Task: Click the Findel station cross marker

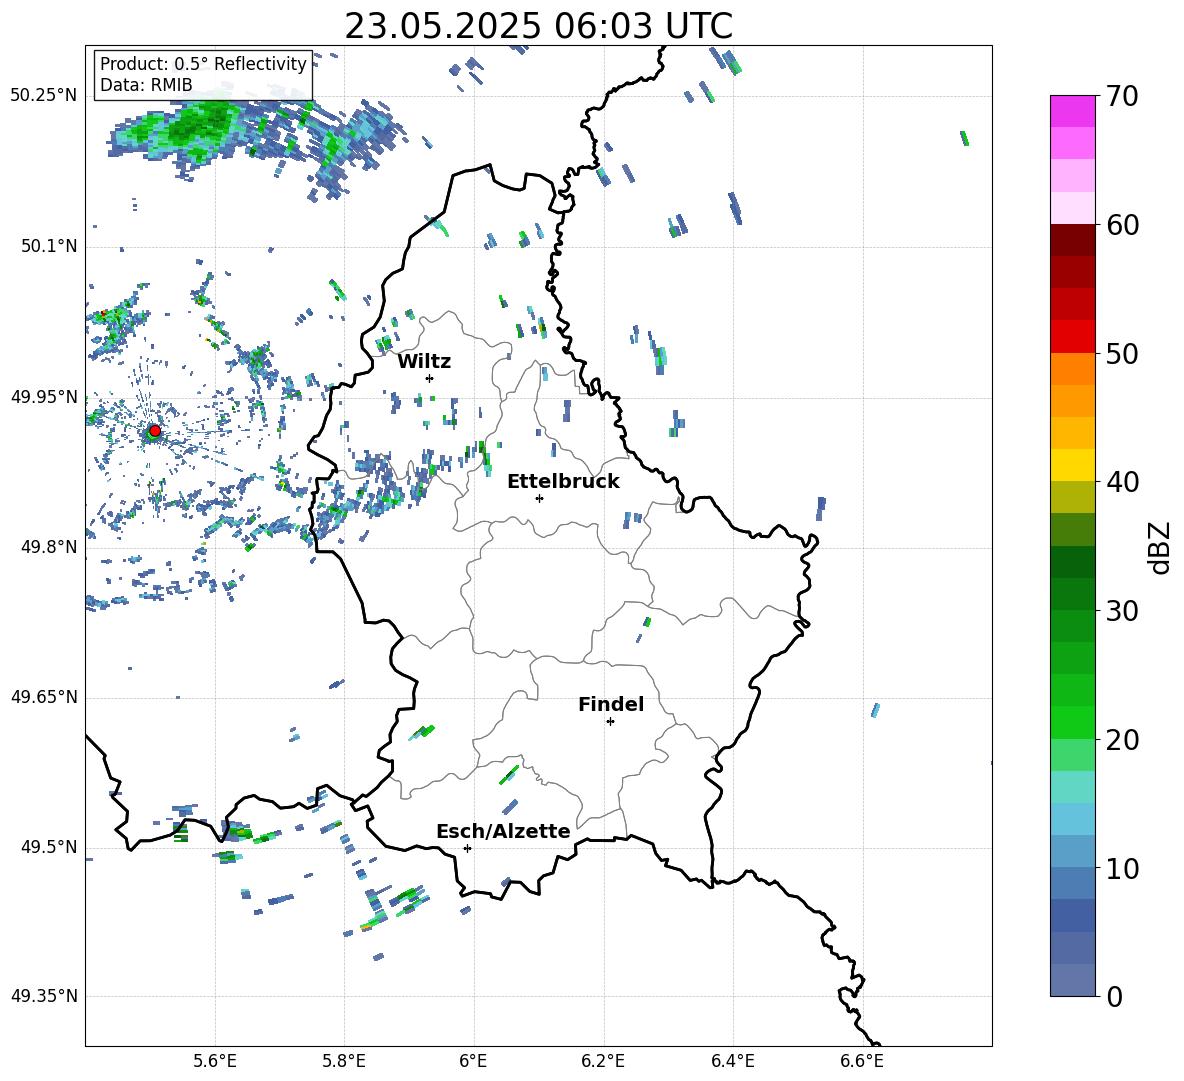Action: (610, 722)
